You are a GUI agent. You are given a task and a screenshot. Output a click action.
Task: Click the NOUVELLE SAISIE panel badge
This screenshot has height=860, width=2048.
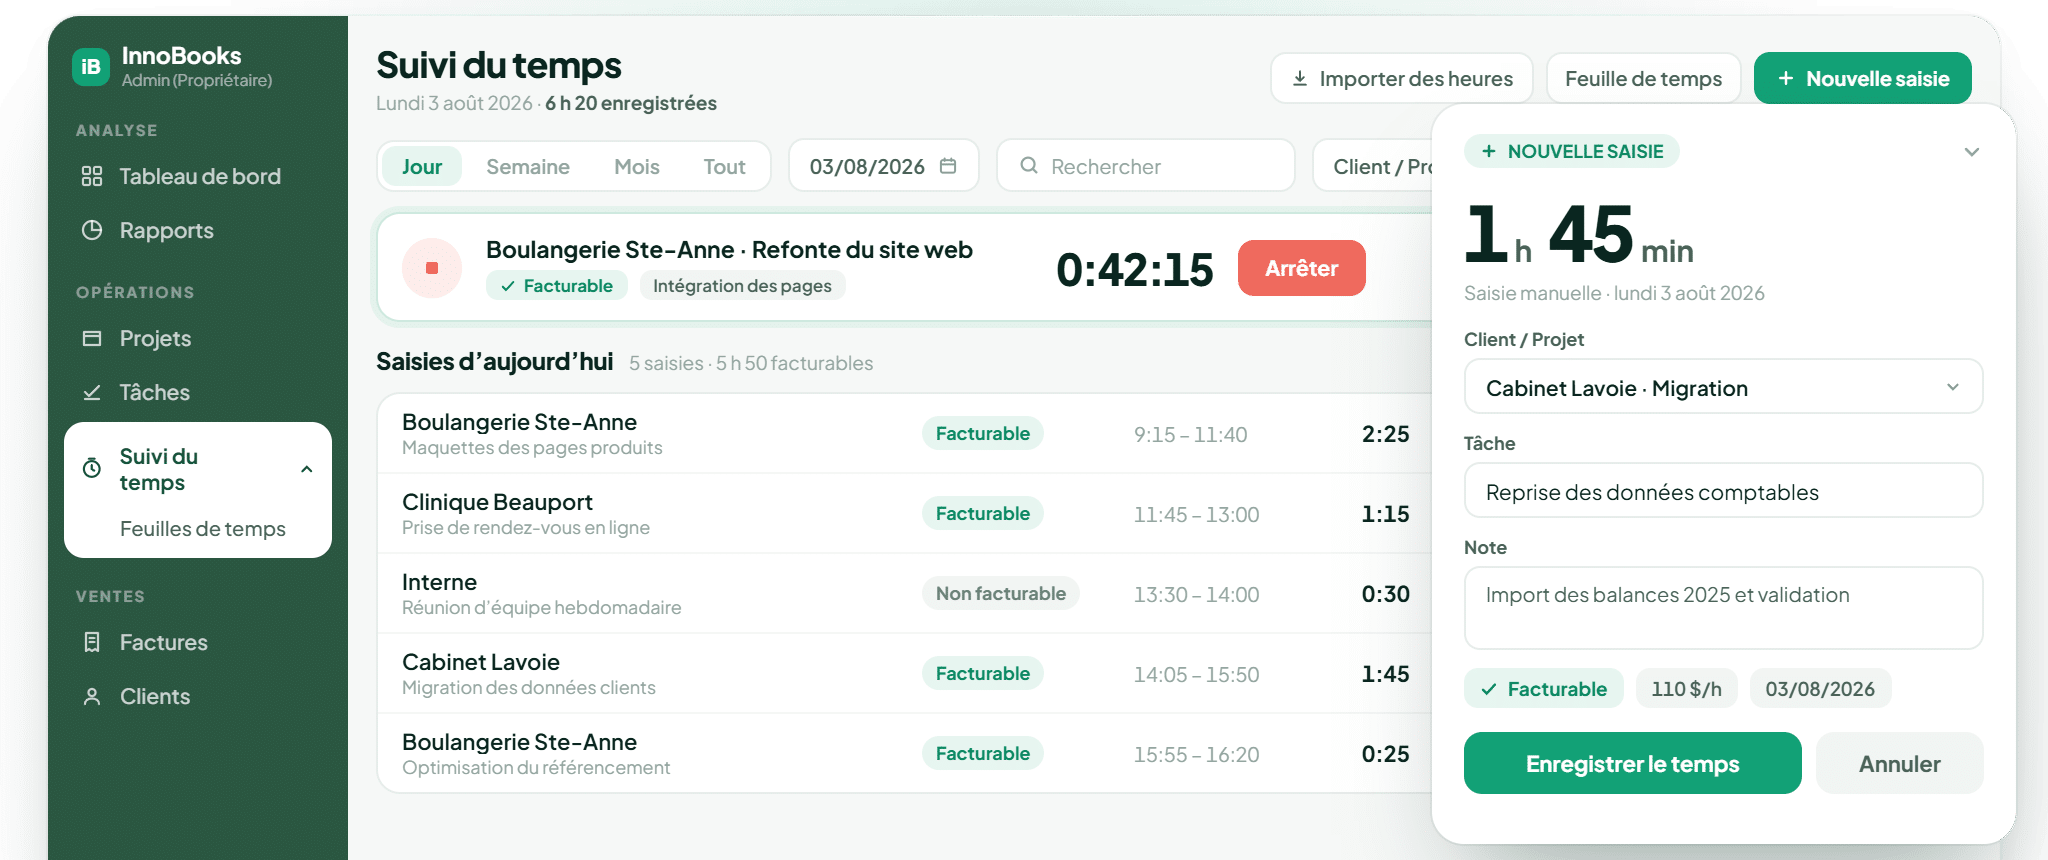pyautogui.click(x=1572, y=151)
